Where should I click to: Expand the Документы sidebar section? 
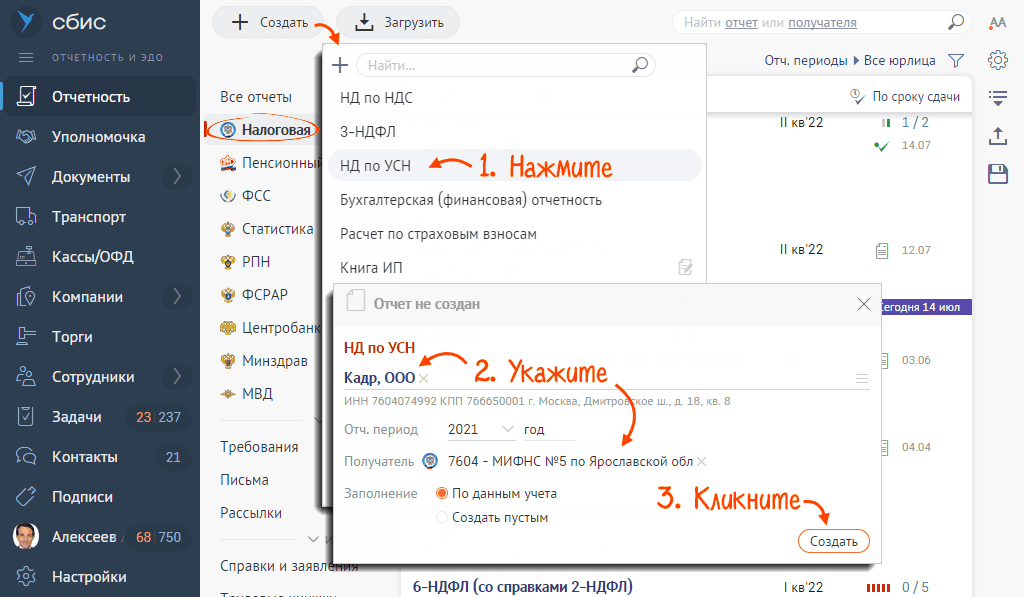[x=177, y=177]
